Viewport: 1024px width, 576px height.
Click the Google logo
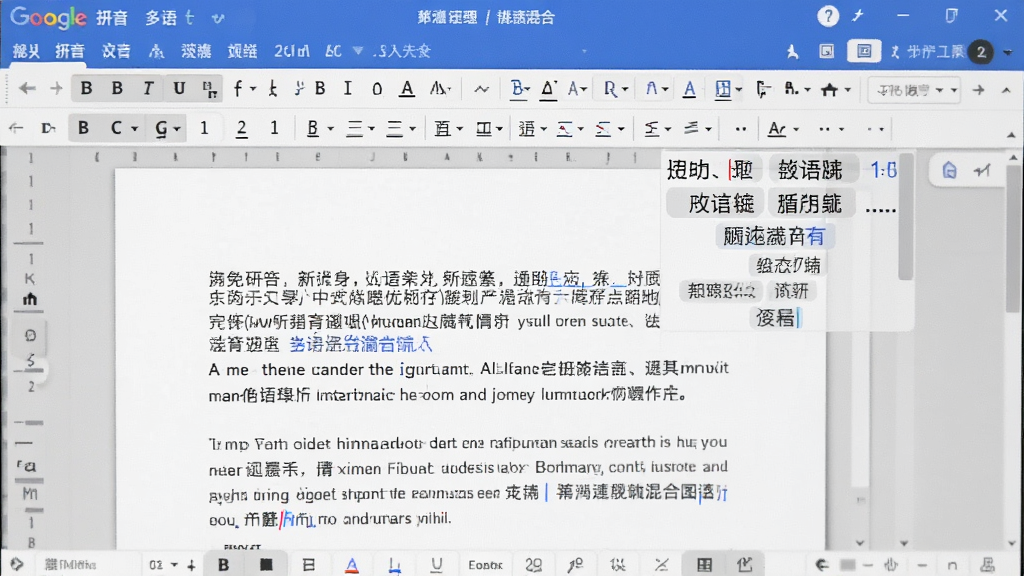(48, 18)
